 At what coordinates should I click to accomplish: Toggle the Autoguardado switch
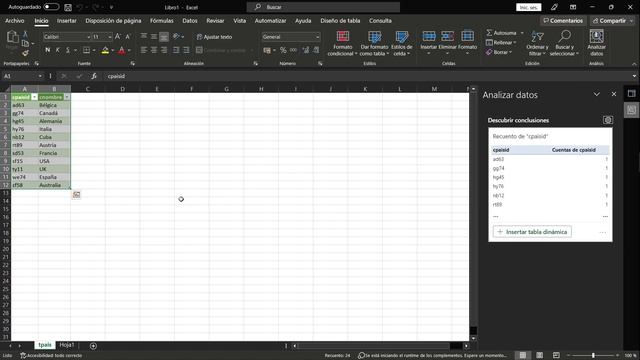(x=51, y=7)
